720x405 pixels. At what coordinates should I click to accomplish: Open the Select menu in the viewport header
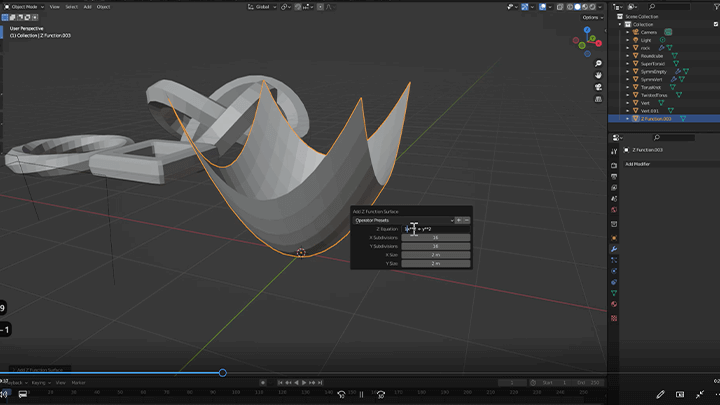point(71,7)
